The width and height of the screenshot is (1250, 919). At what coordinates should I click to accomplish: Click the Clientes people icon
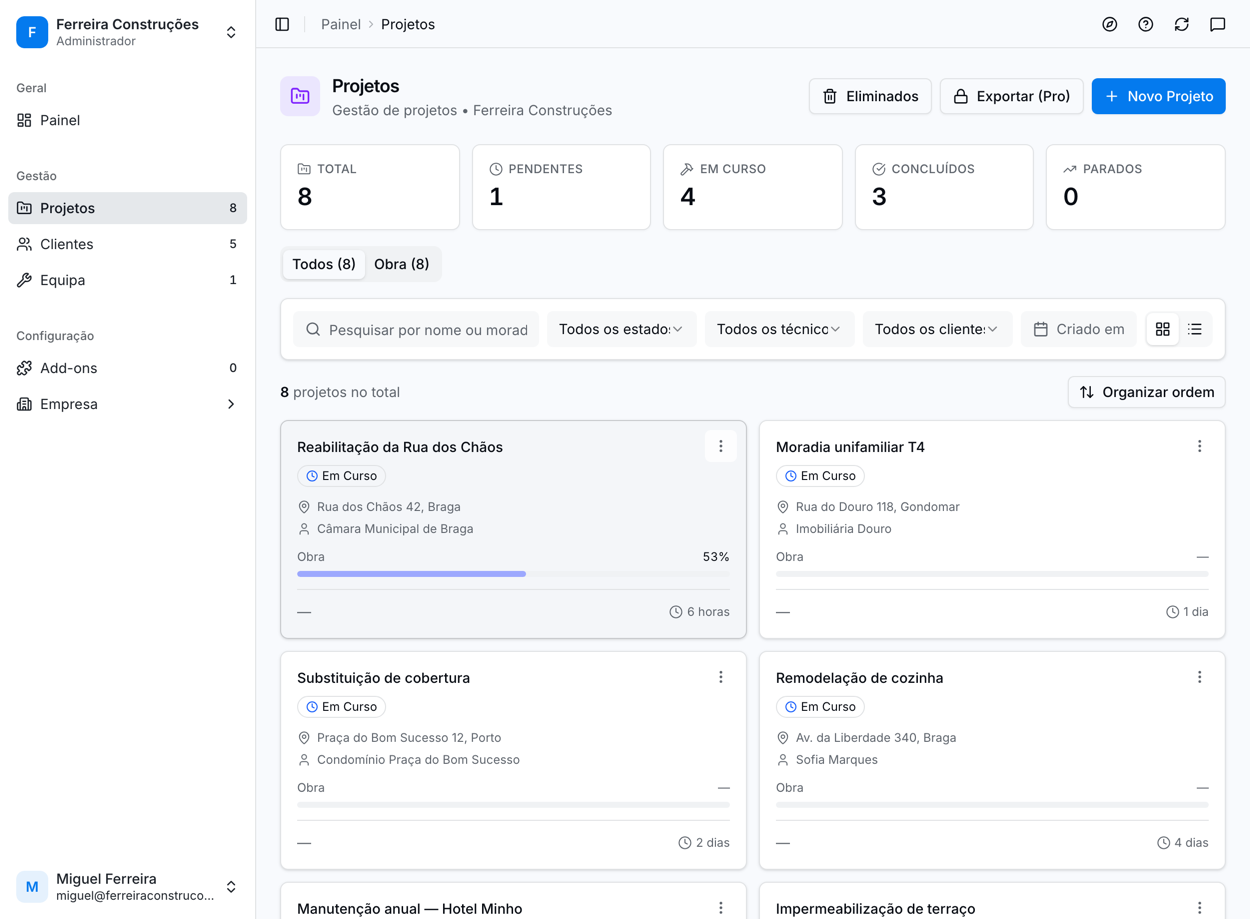click(24, 244)
